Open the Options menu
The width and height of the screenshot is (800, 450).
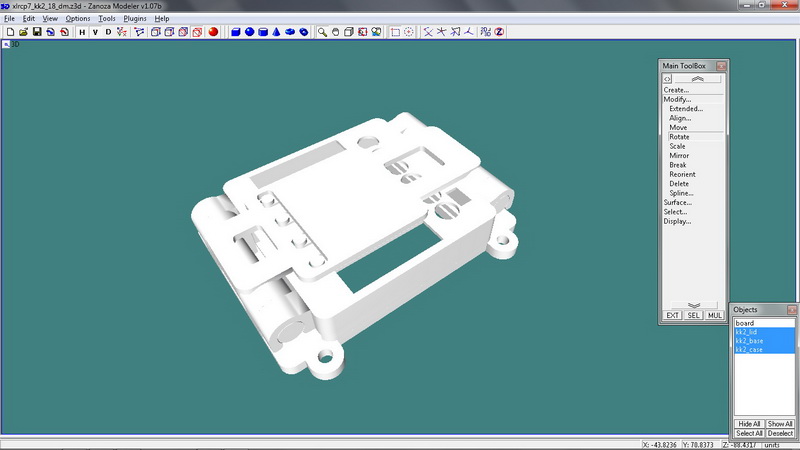click(78, 19)
